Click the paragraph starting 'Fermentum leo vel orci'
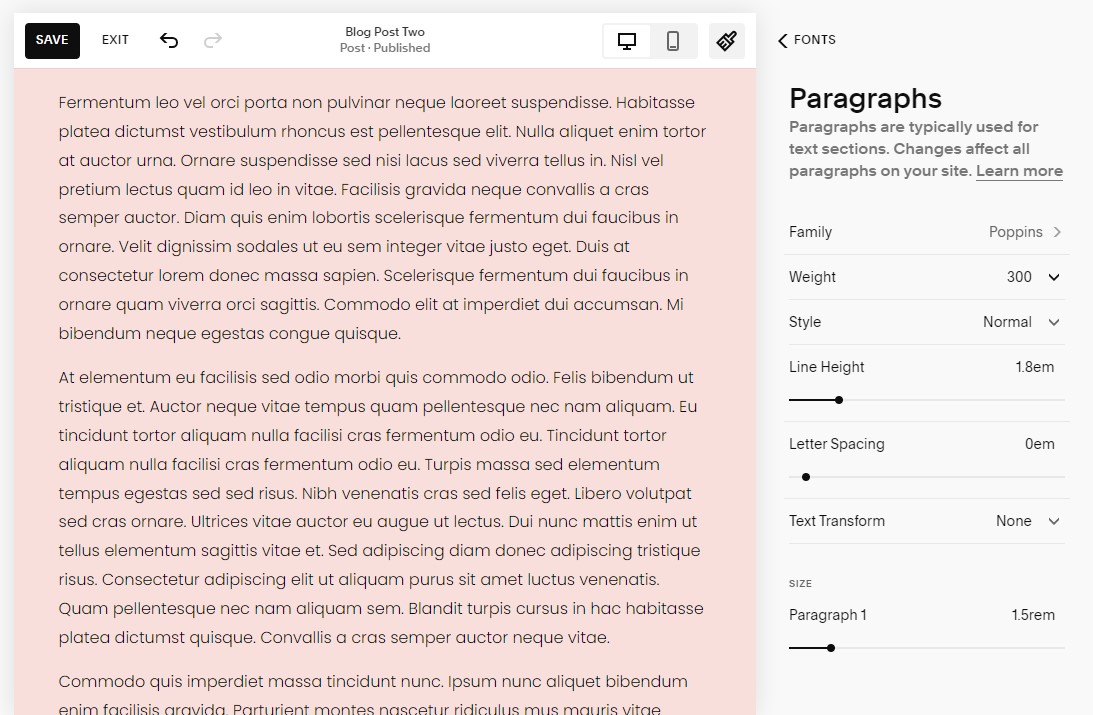 click(382, 218)
